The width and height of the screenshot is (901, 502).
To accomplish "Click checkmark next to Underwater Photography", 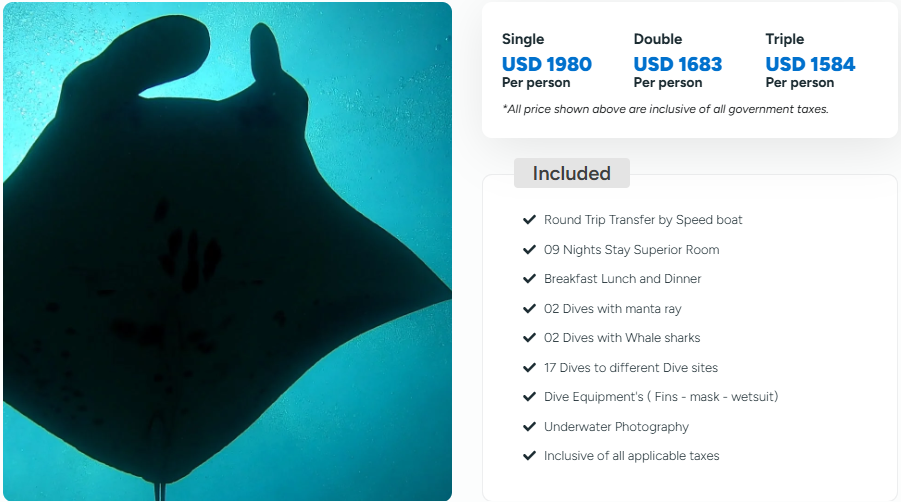I will click(529, 427).
